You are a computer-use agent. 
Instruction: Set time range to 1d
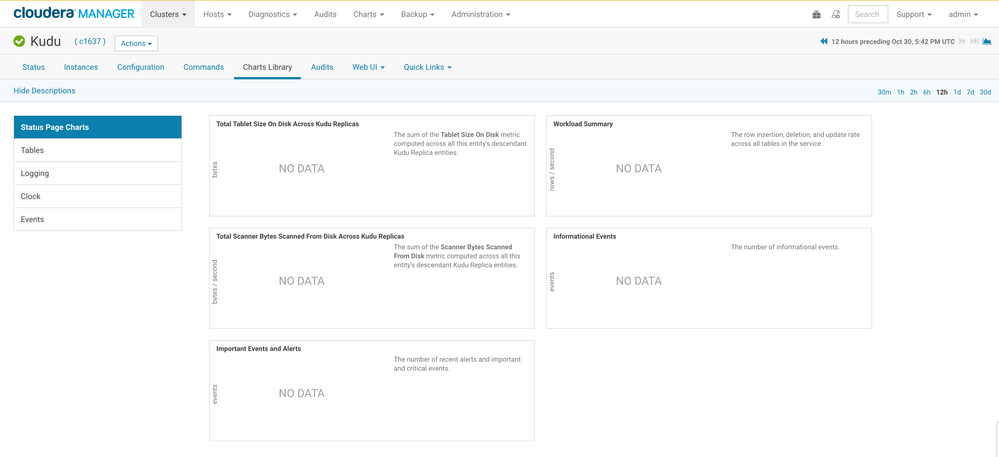(x=957, y=92)
